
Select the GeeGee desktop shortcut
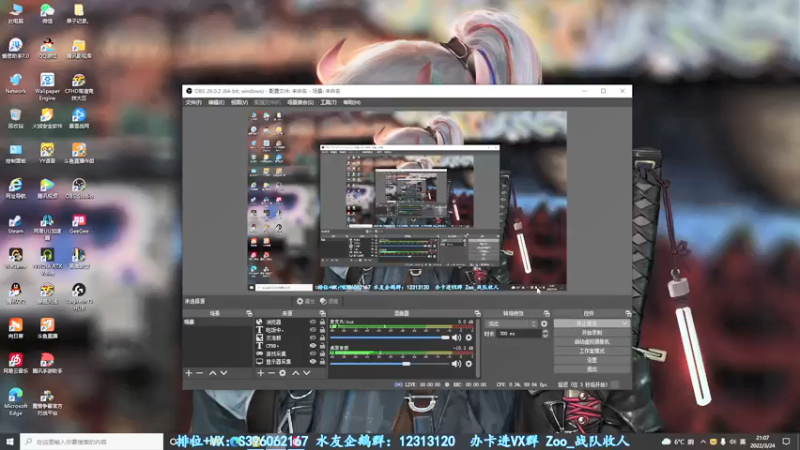click(x=79, y=223)
